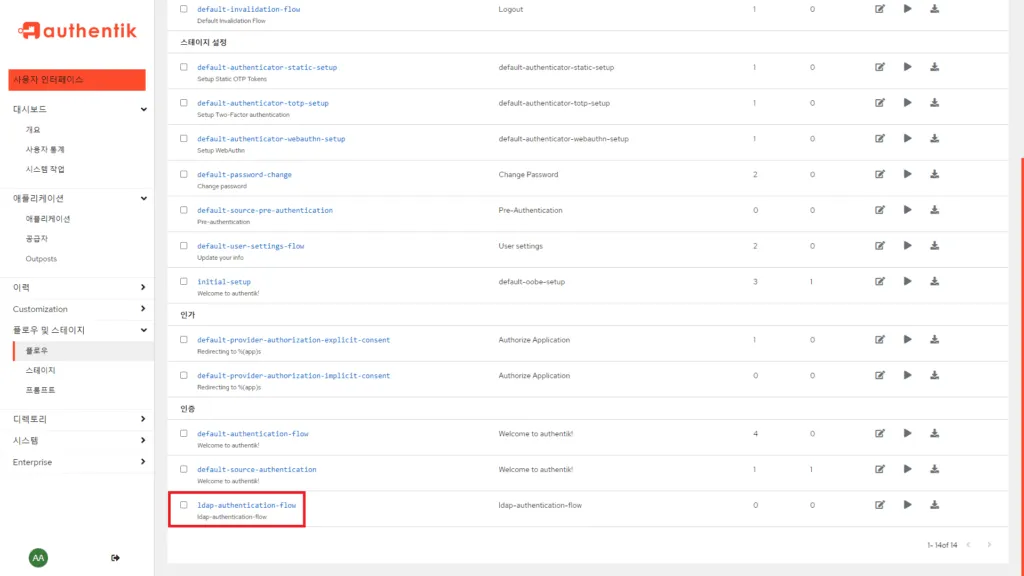The width and height of the screenshot is (1024, 576).
Task: Execute the default-authentication-flow using its play icon
Action: [x=907, y=433]
